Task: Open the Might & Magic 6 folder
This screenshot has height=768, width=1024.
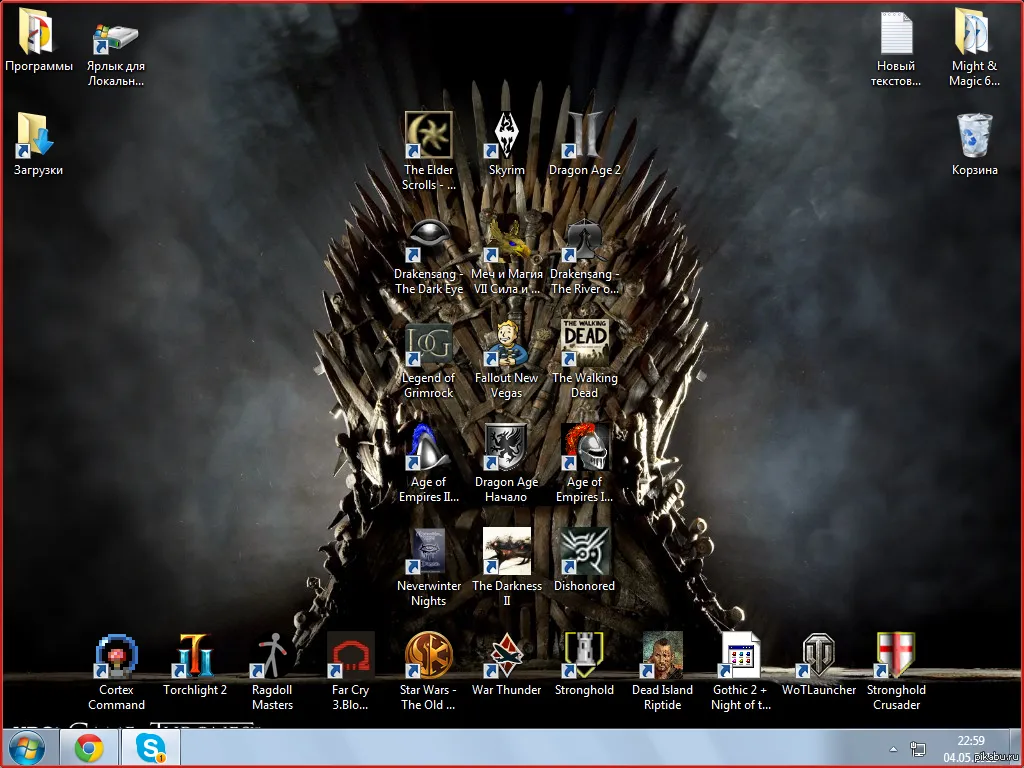Action: (972, 31)
